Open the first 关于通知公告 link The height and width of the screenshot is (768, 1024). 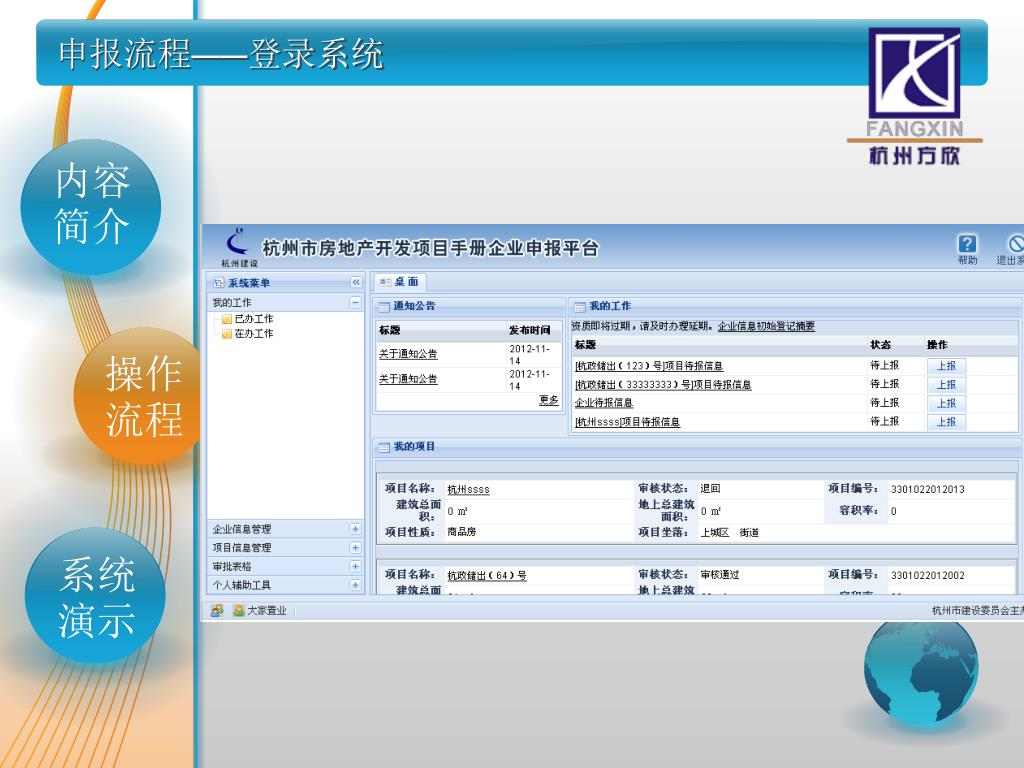(408, 354)
